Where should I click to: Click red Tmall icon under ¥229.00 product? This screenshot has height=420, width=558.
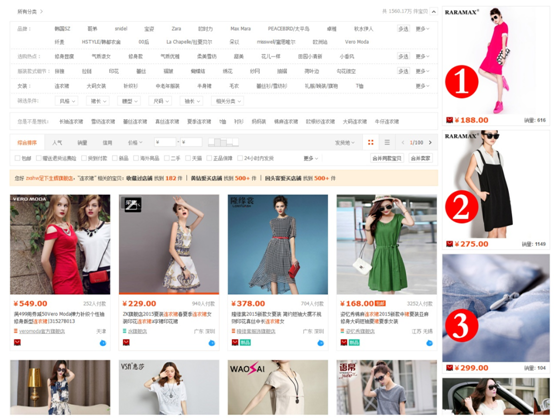[x=126, y=342]
